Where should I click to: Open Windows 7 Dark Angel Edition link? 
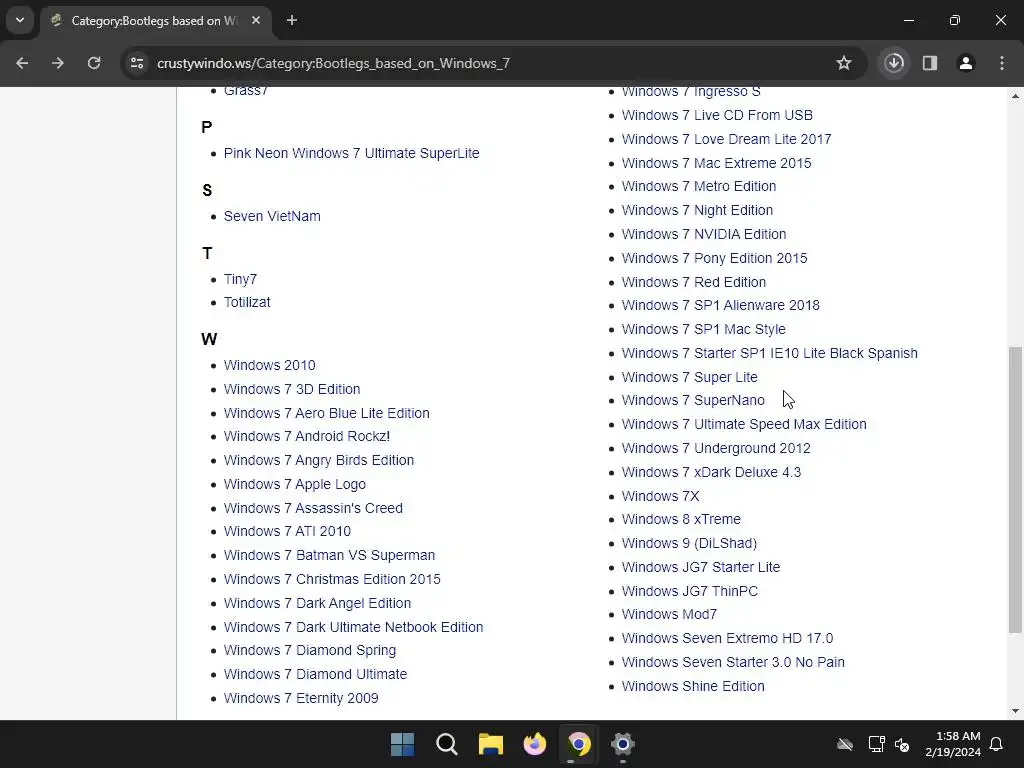pos(317,603)
